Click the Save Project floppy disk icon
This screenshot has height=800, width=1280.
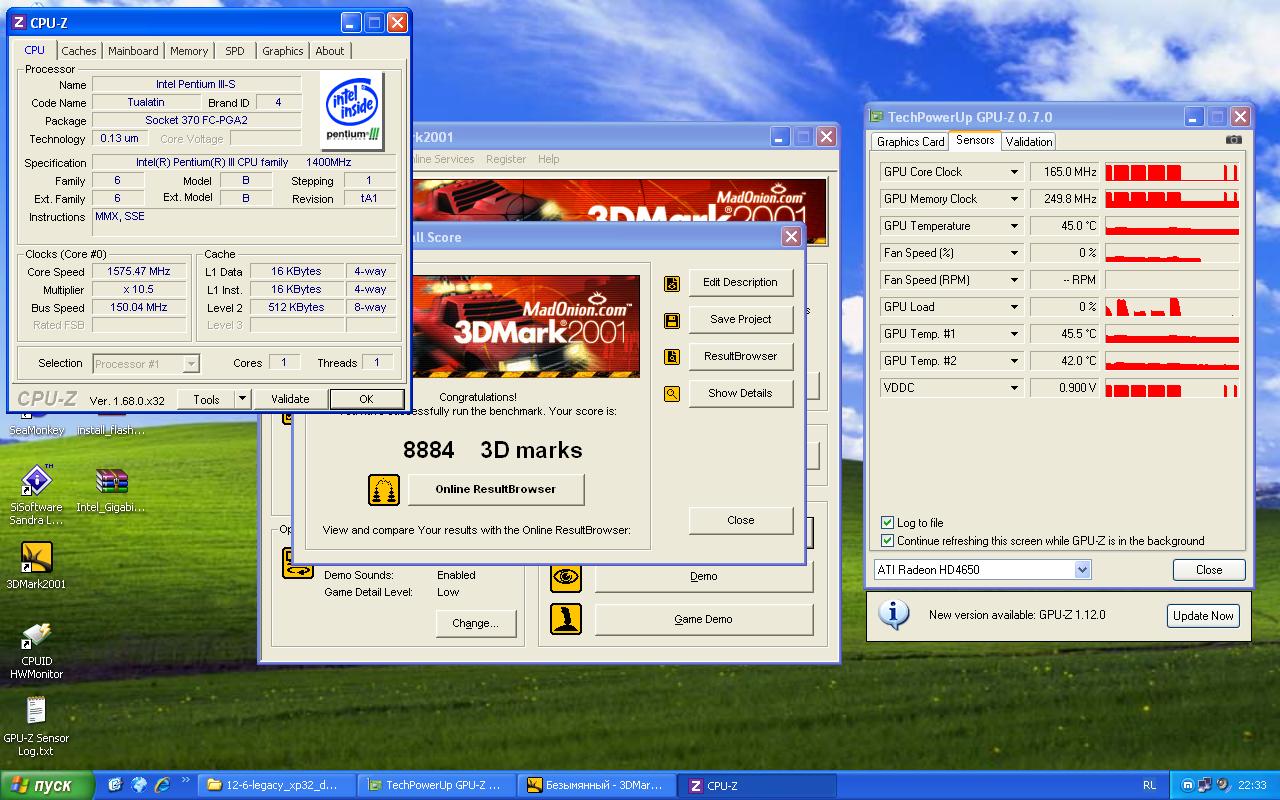click(672, 320)
